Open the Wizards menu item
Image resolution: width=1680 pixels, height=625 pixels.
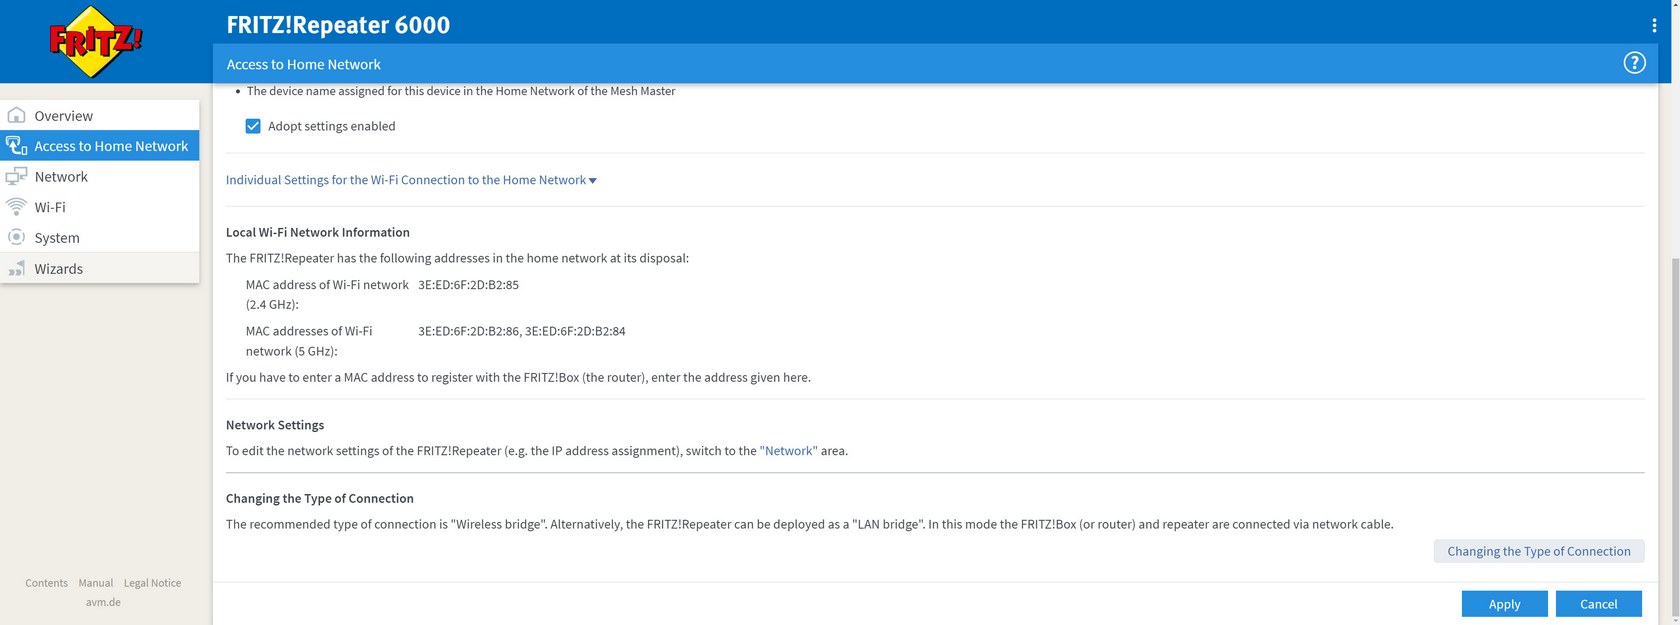pyautogui.click(x=100, y=268)
